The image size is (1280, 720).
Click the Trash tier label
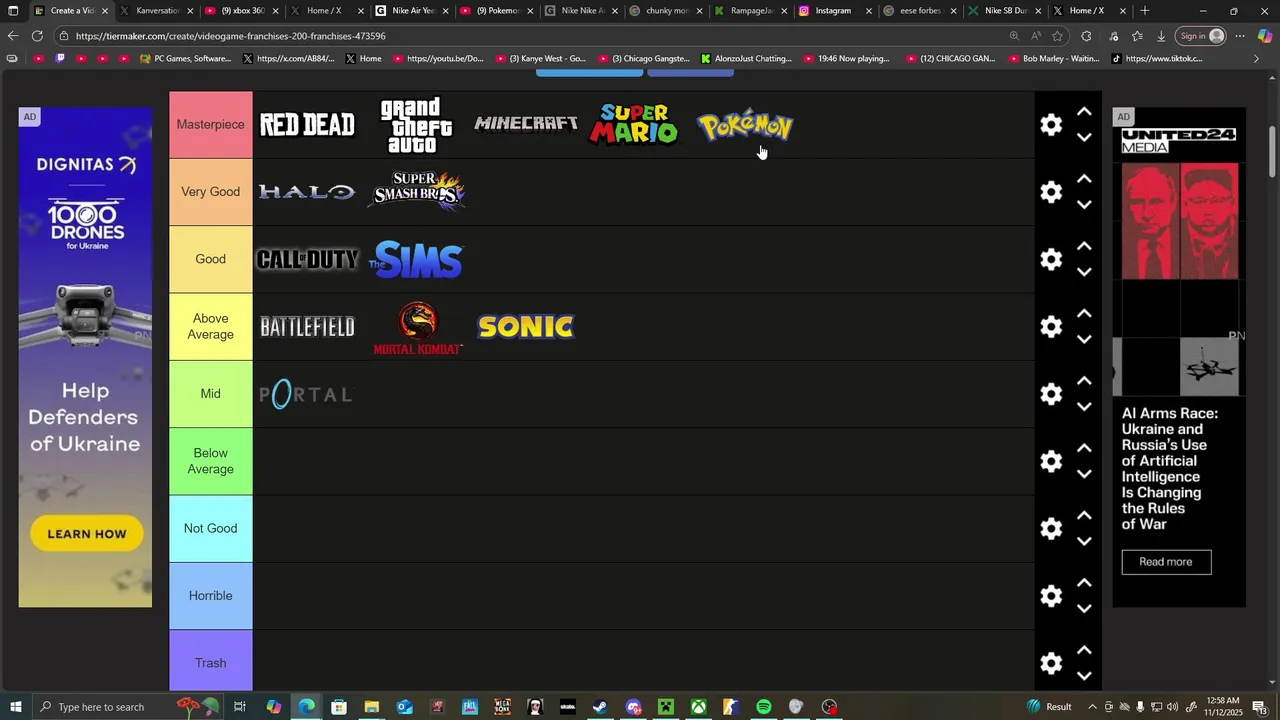pos(210,663)
